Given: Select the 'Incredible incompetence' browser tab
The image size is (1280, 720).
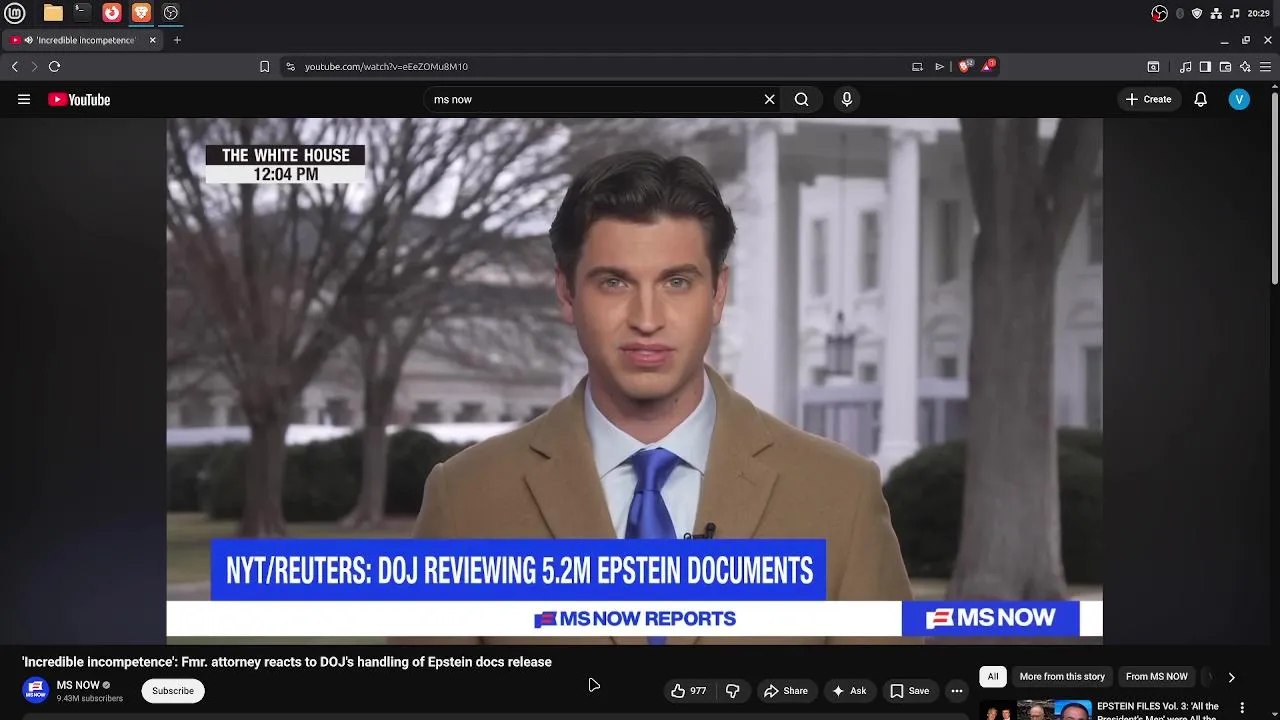Looking at the screenshot, I should tap(82, 40).
